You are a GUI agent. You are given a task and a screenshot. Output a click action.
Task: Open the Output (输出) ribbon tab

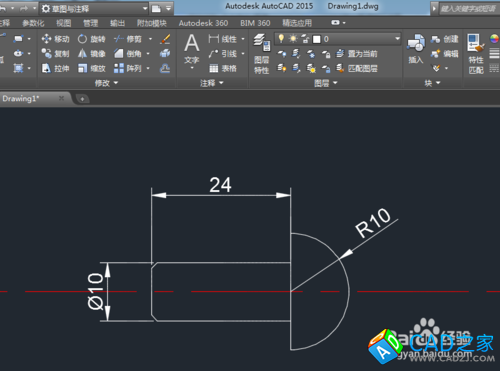(117, 23)
